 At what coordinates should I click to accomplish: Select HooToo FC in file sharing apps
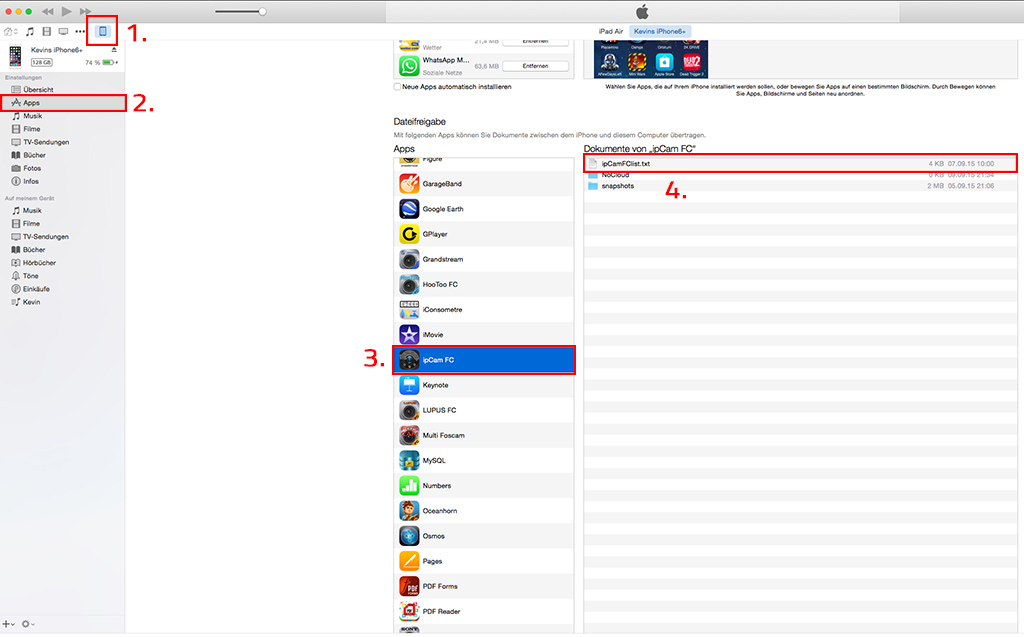(x=484, y=284)
